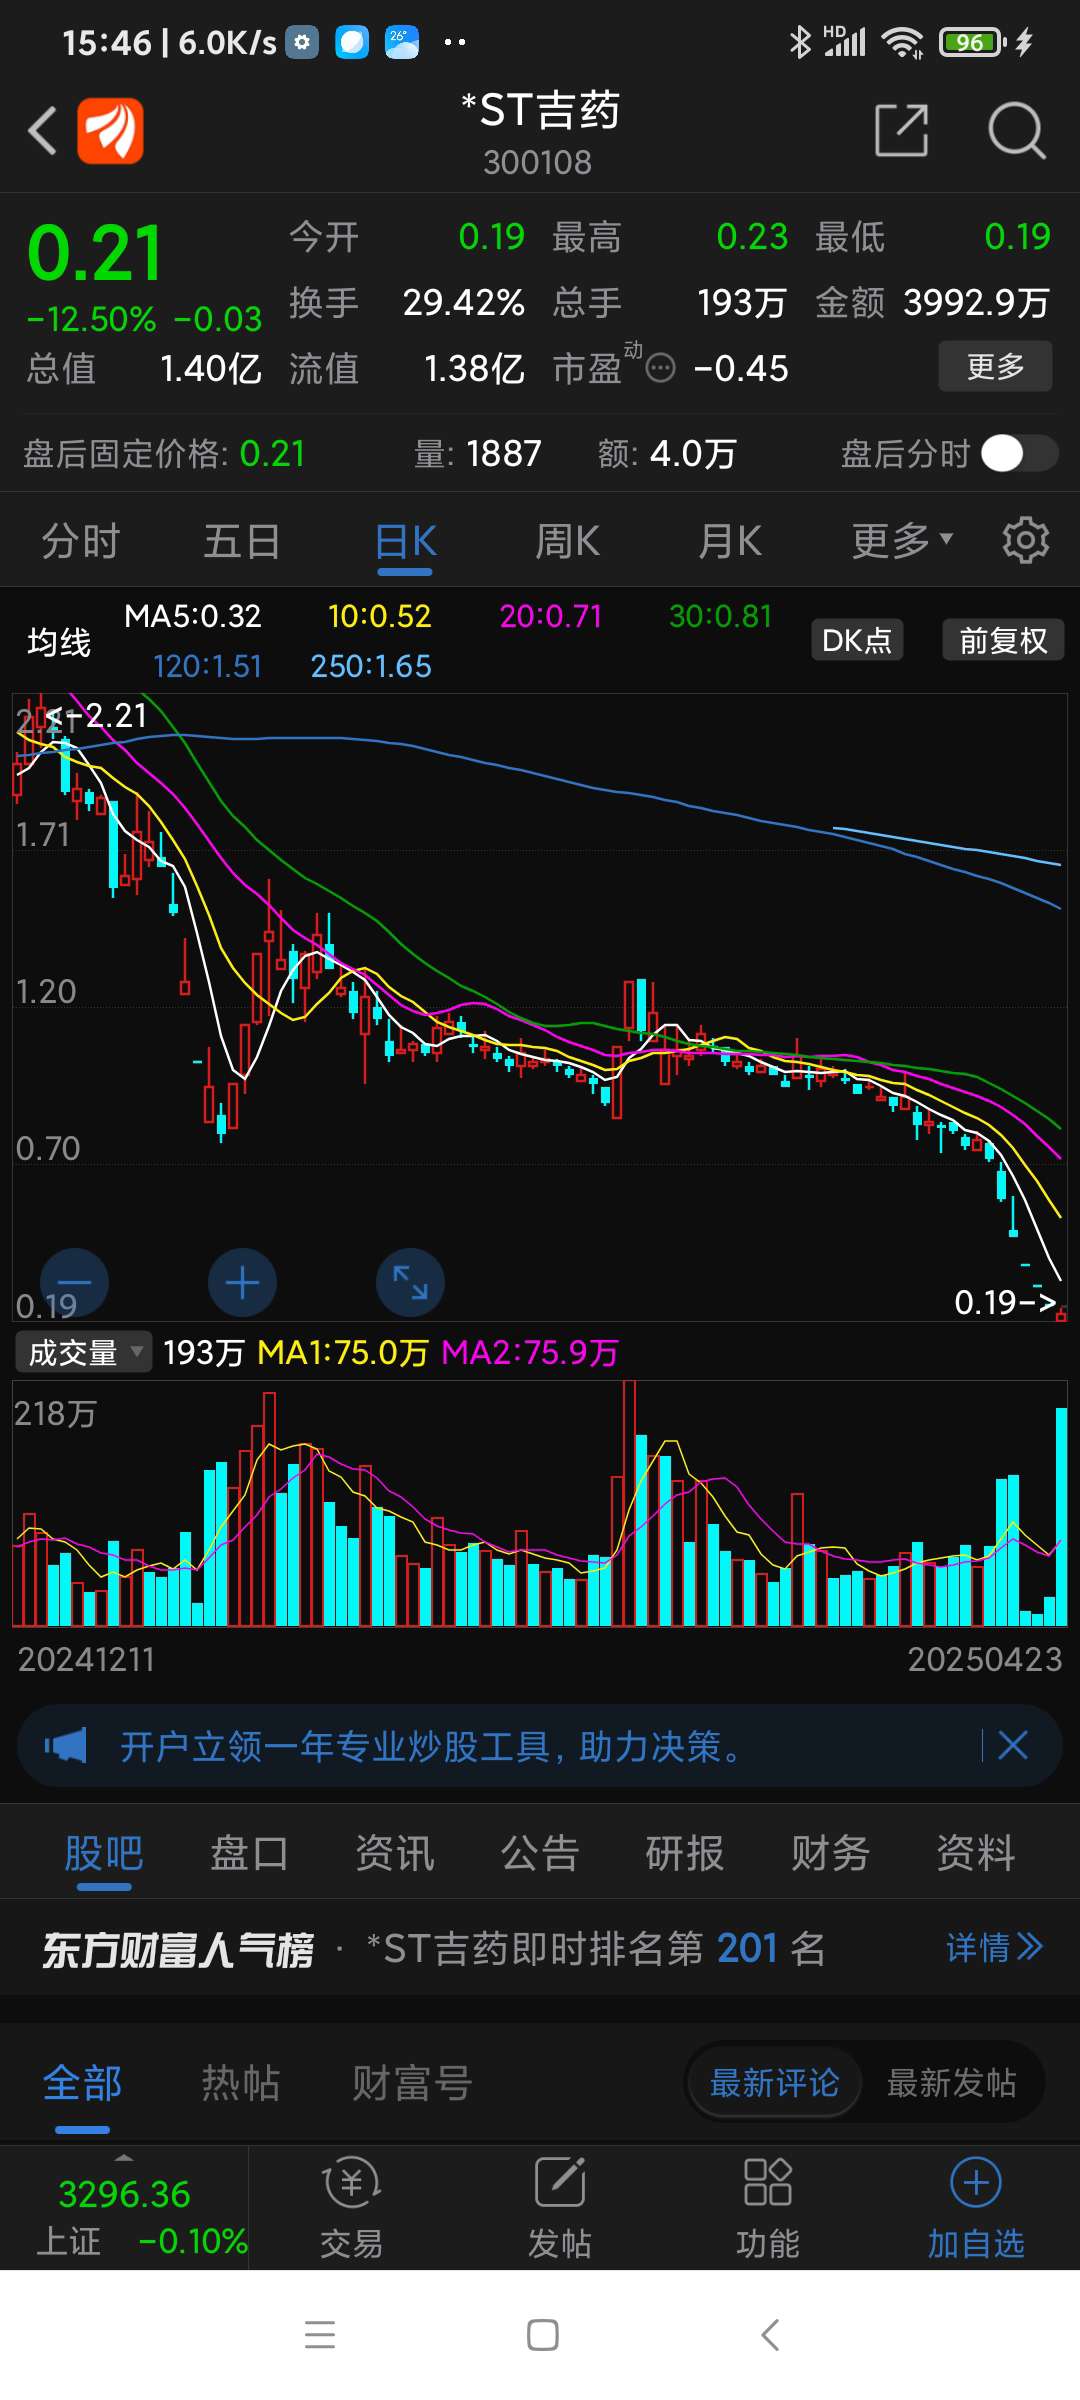
Task: Tap the 250:1.65 moving average value
Action: click(371, 666)
